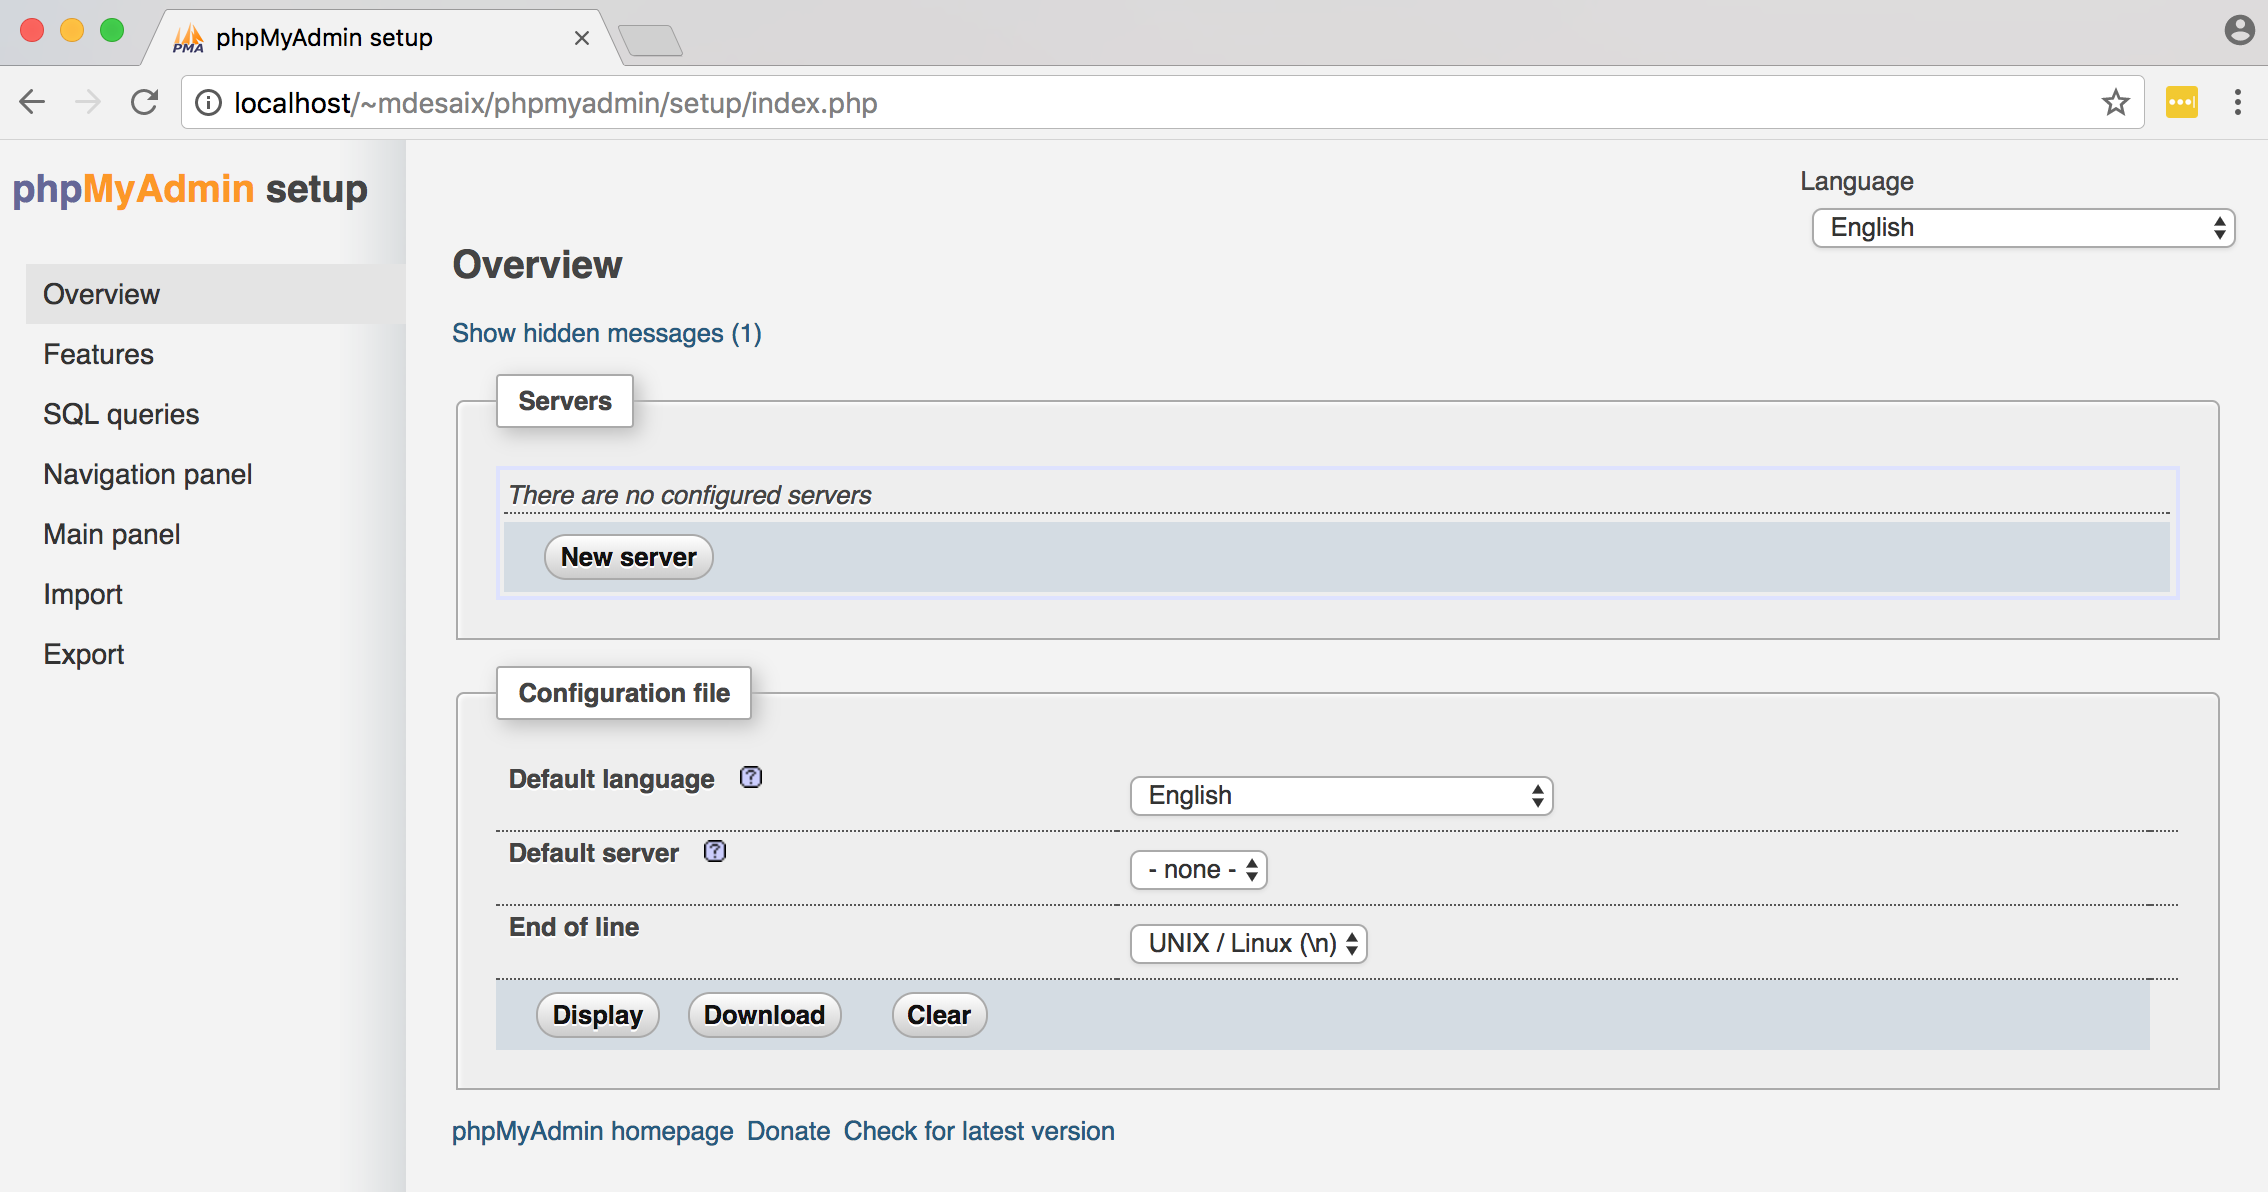
Task: Open Chrome's three-dot menu
Action: coord(2238,102)
